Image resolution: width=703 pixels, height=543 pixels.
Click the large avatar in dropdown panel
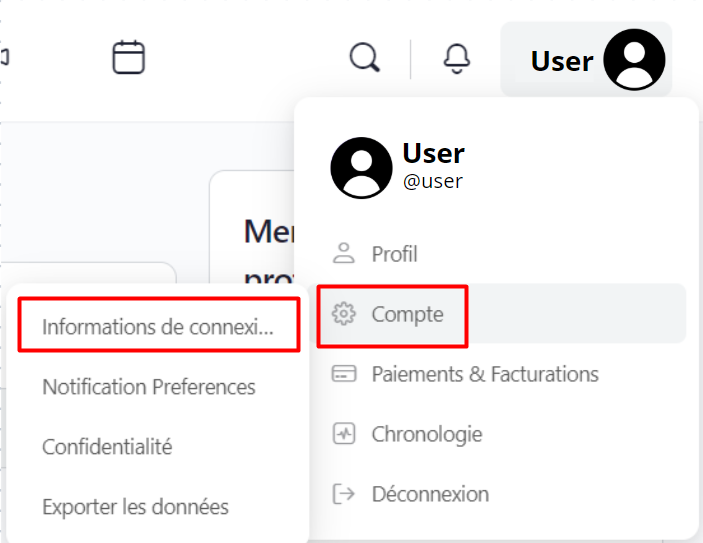(x=361, y=168)
